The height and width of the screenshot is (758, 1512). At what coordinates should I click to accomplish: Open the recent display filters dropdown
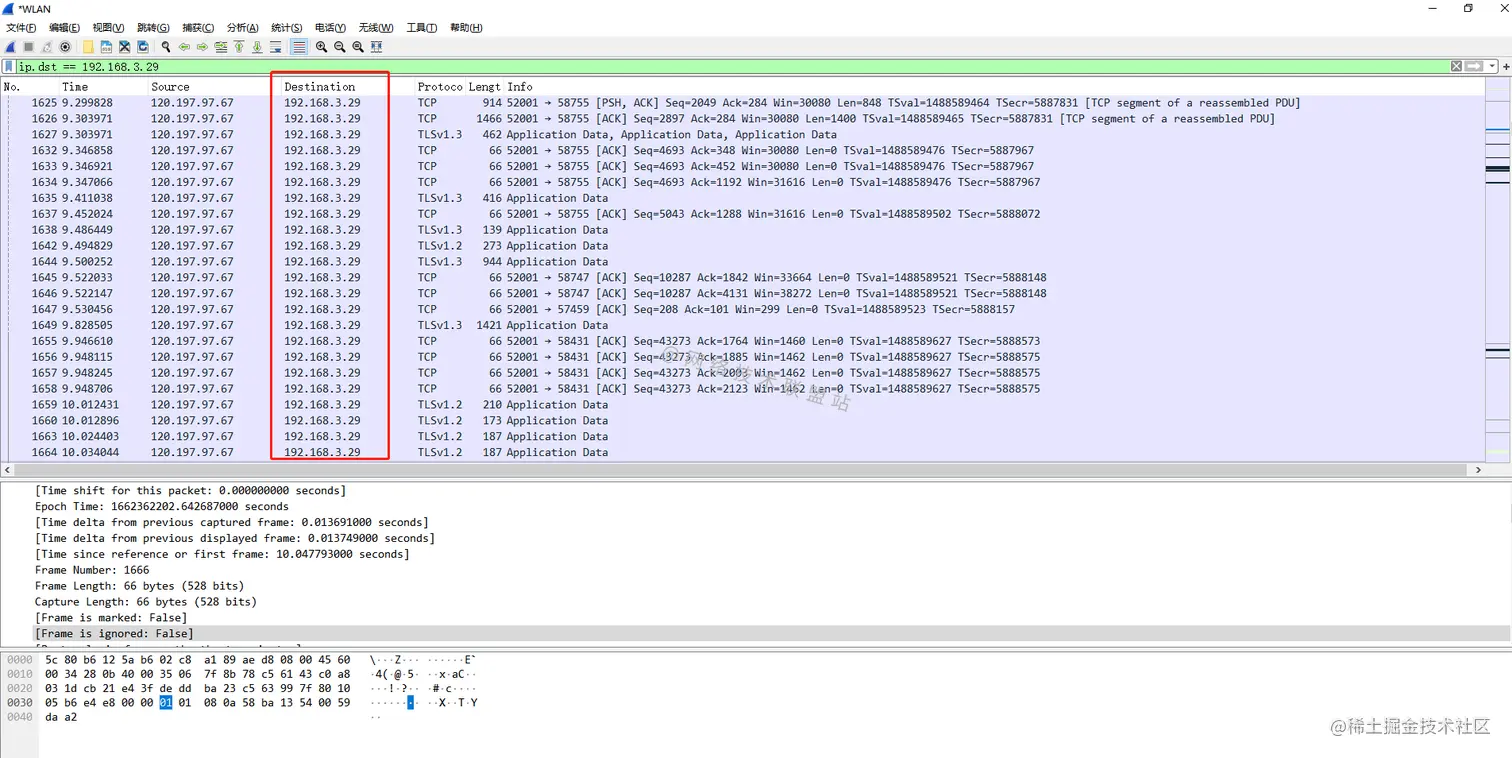[1492, 66]
